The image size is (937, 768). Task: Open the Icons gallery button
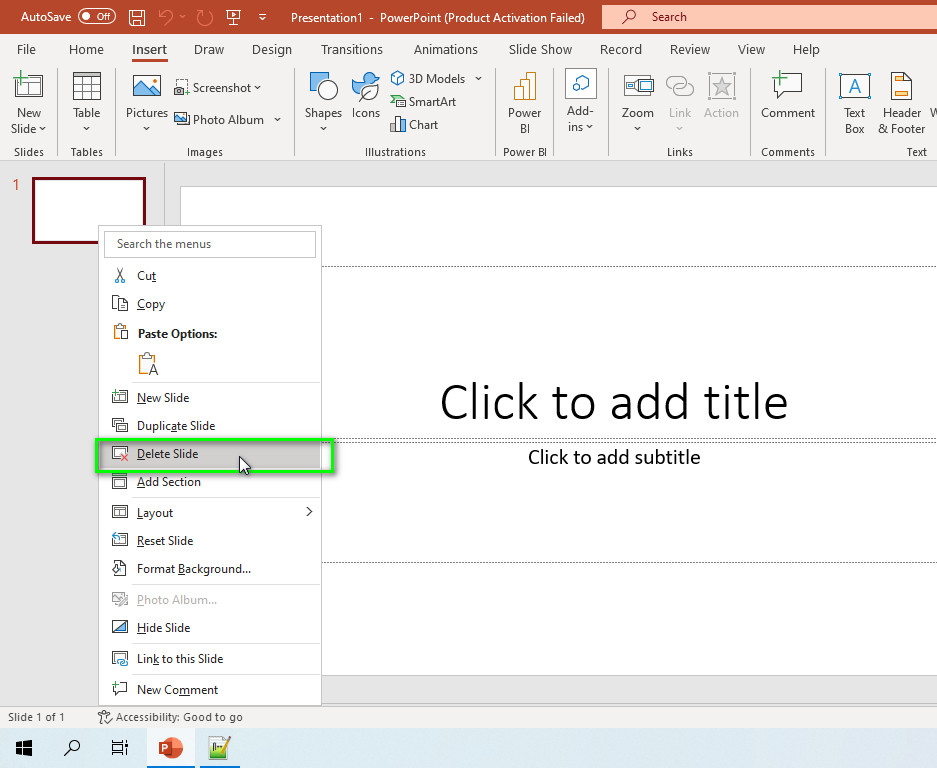point(366,96)
